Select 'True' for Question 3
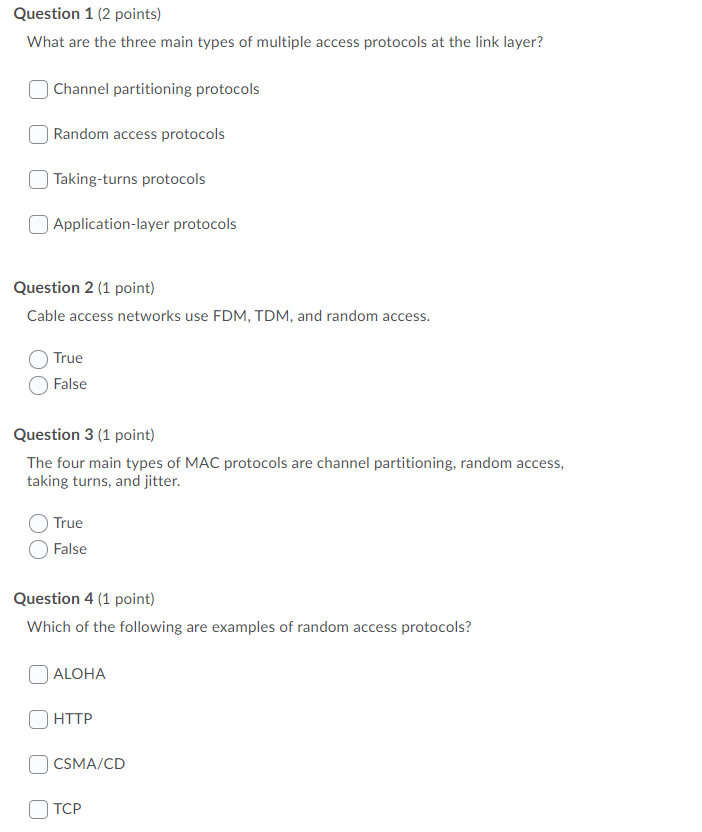The image size is (702, 832). pos(39,523)
